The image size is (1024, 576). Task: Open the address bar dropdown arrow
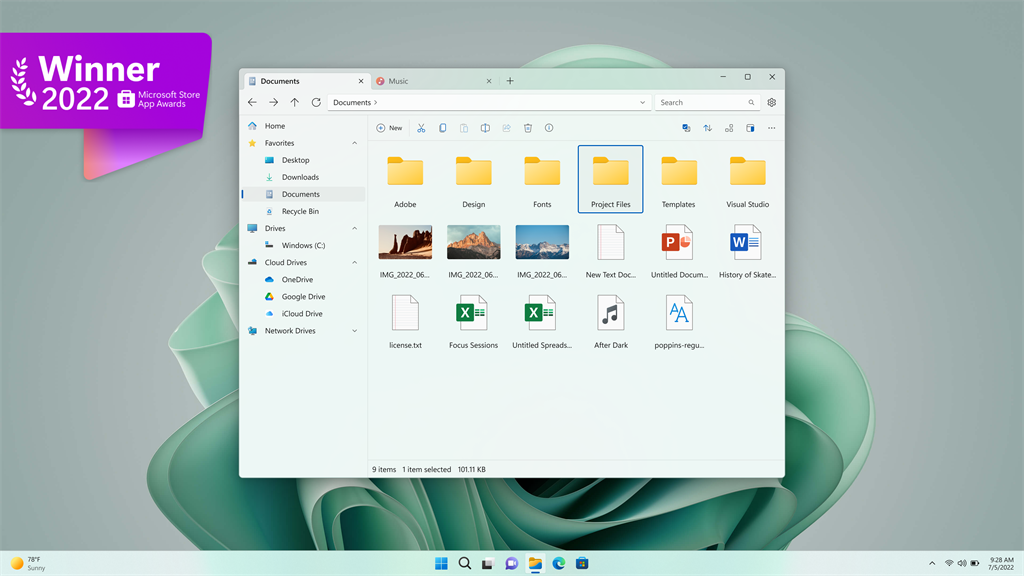[643, 102]
